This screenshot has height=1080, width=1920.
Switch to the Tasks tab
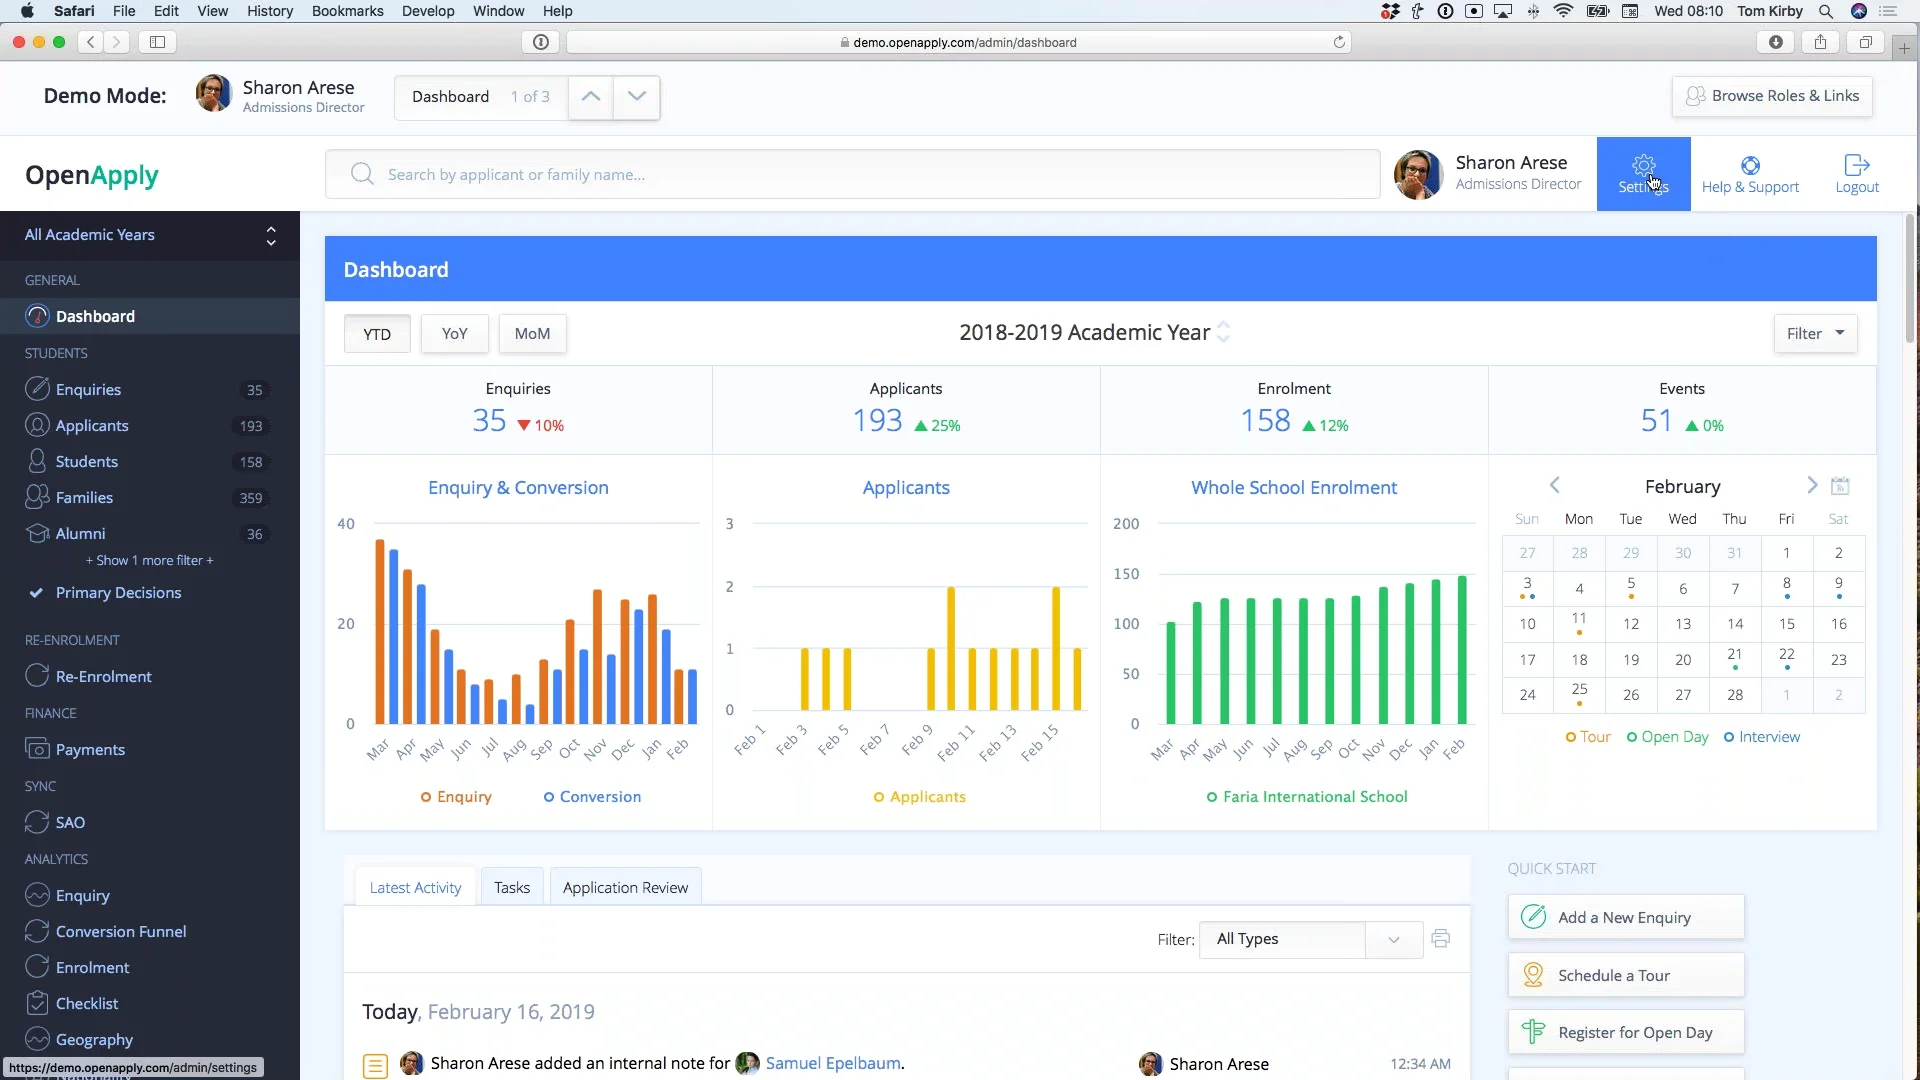pos(511,887)
